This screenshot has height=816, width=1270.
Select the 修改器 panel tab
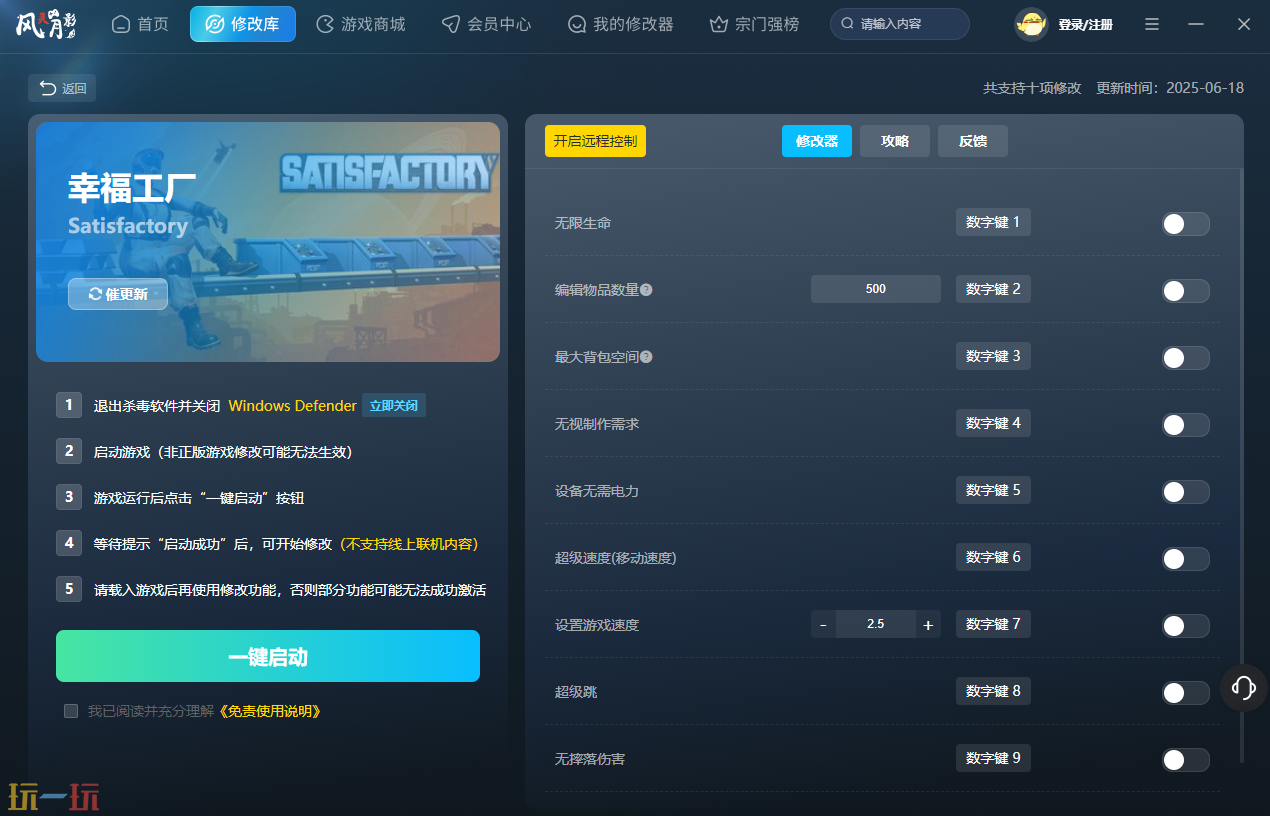pos(817,141)
